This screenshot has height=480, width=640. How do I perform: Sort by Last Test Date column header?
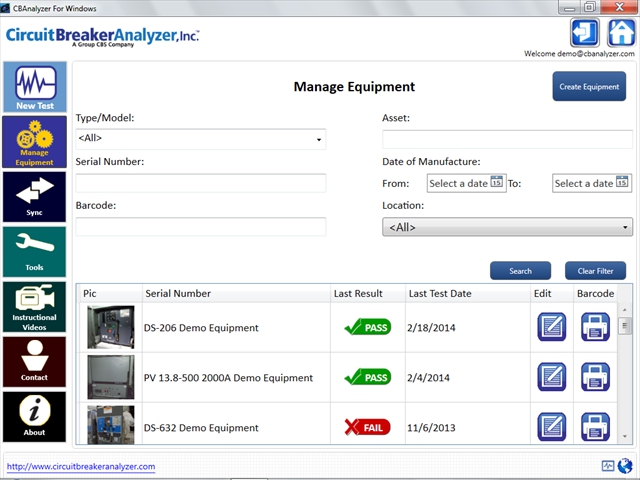(468, 293)
